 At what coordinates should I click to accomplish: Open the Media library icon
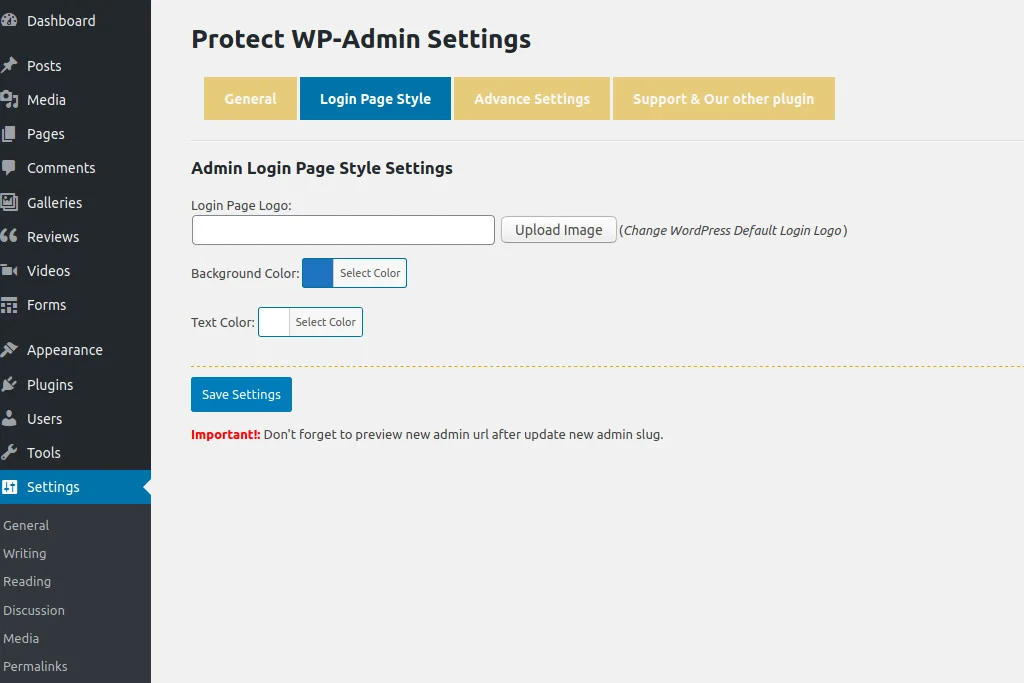[15, 100]
